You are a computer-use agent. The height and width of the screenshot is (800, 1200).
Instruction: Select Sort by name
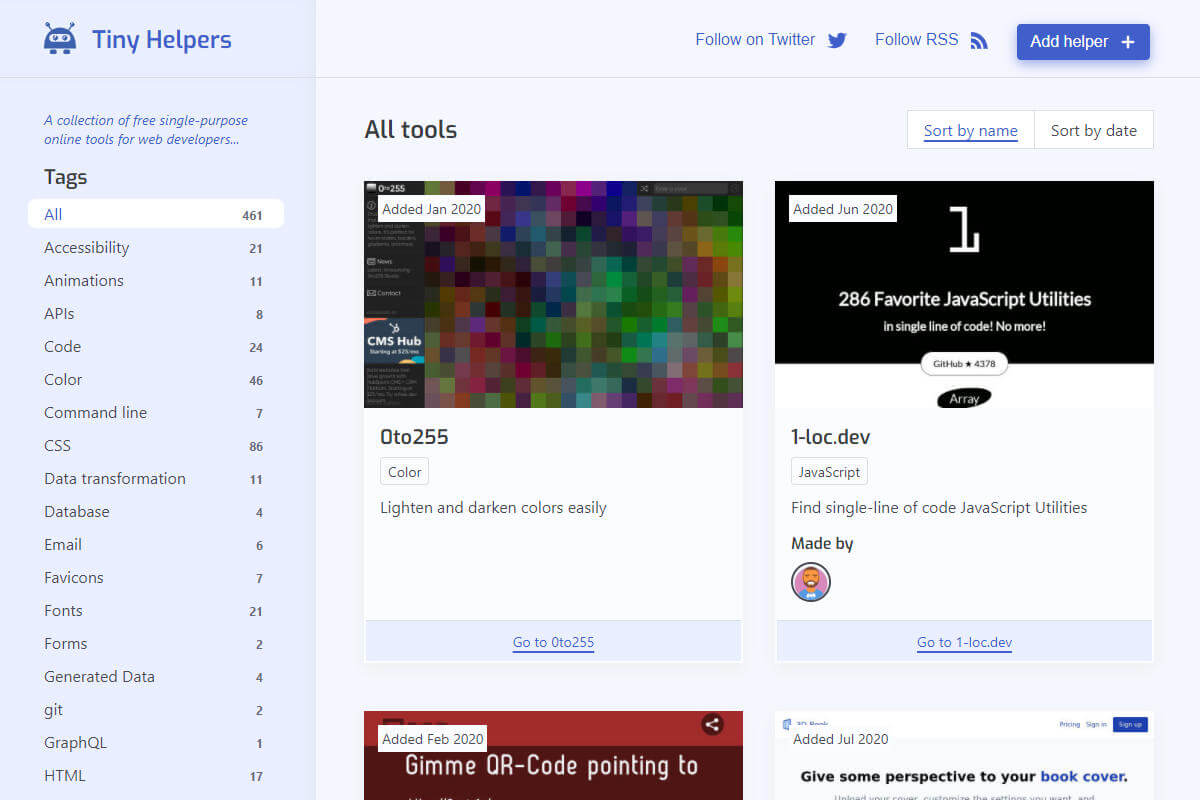[x=970, y=130]
